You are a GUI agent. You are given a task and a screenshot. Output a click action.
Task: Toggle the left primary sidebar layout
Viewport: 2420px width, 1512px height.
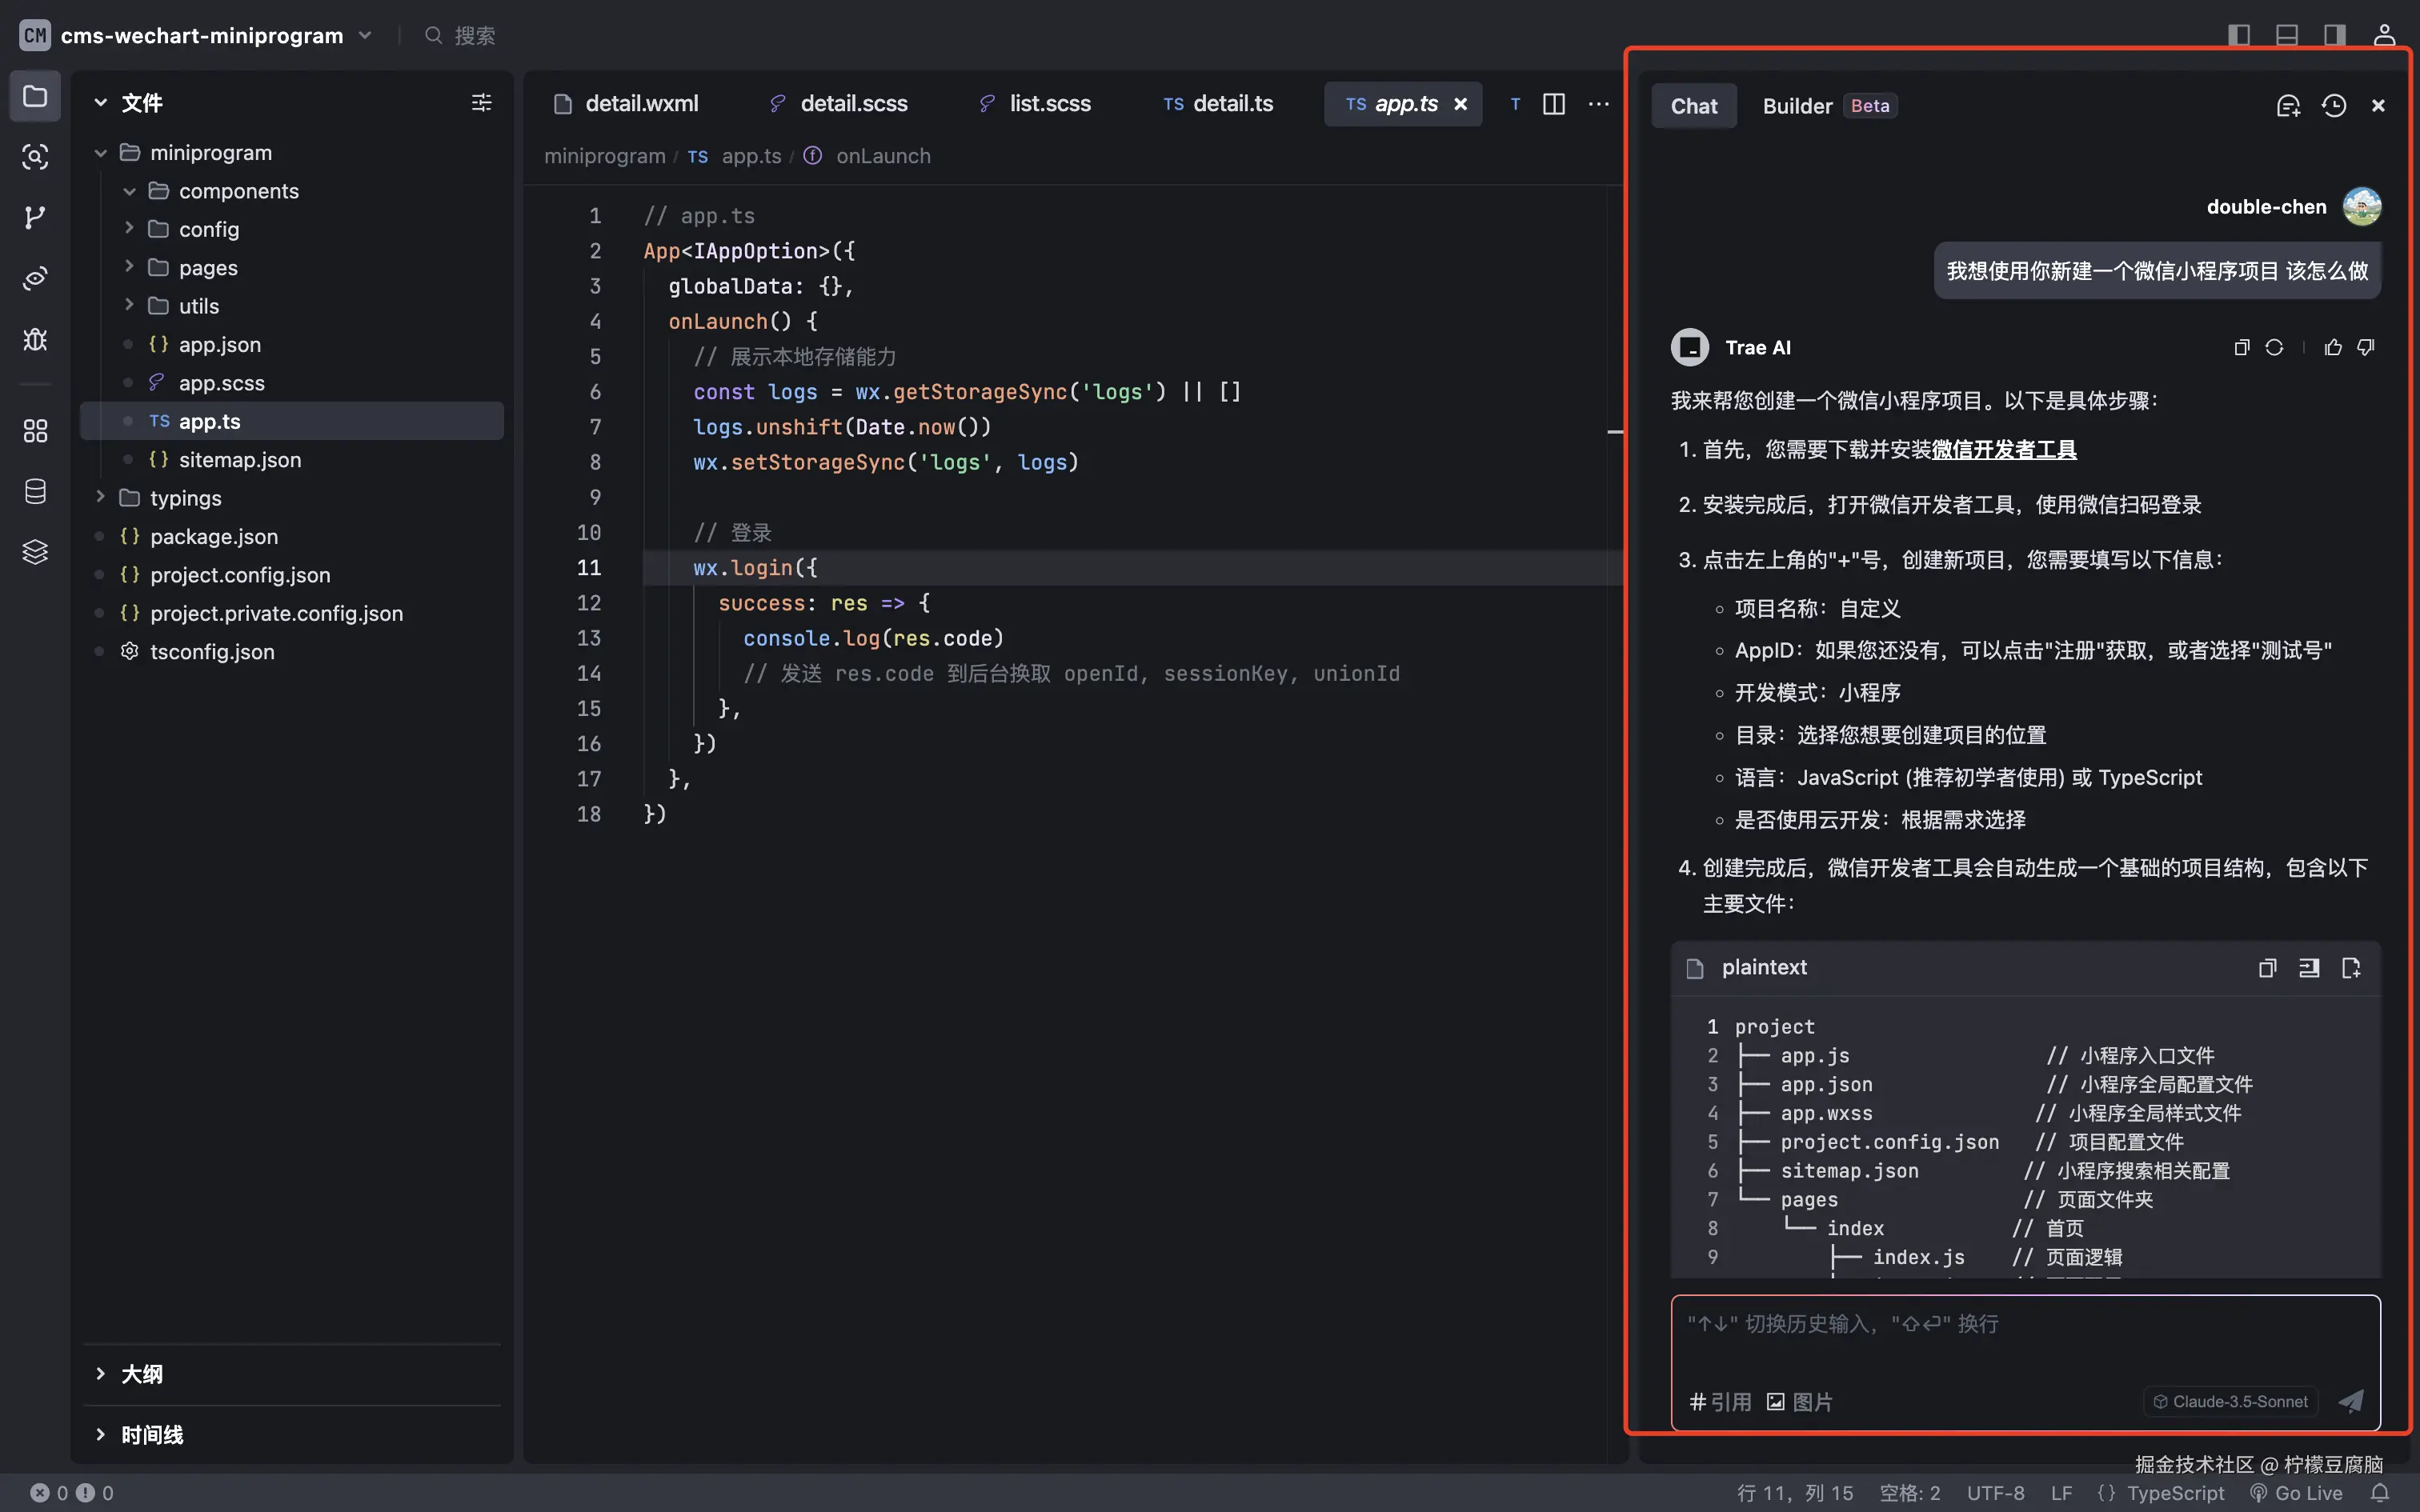point(2239,35)
